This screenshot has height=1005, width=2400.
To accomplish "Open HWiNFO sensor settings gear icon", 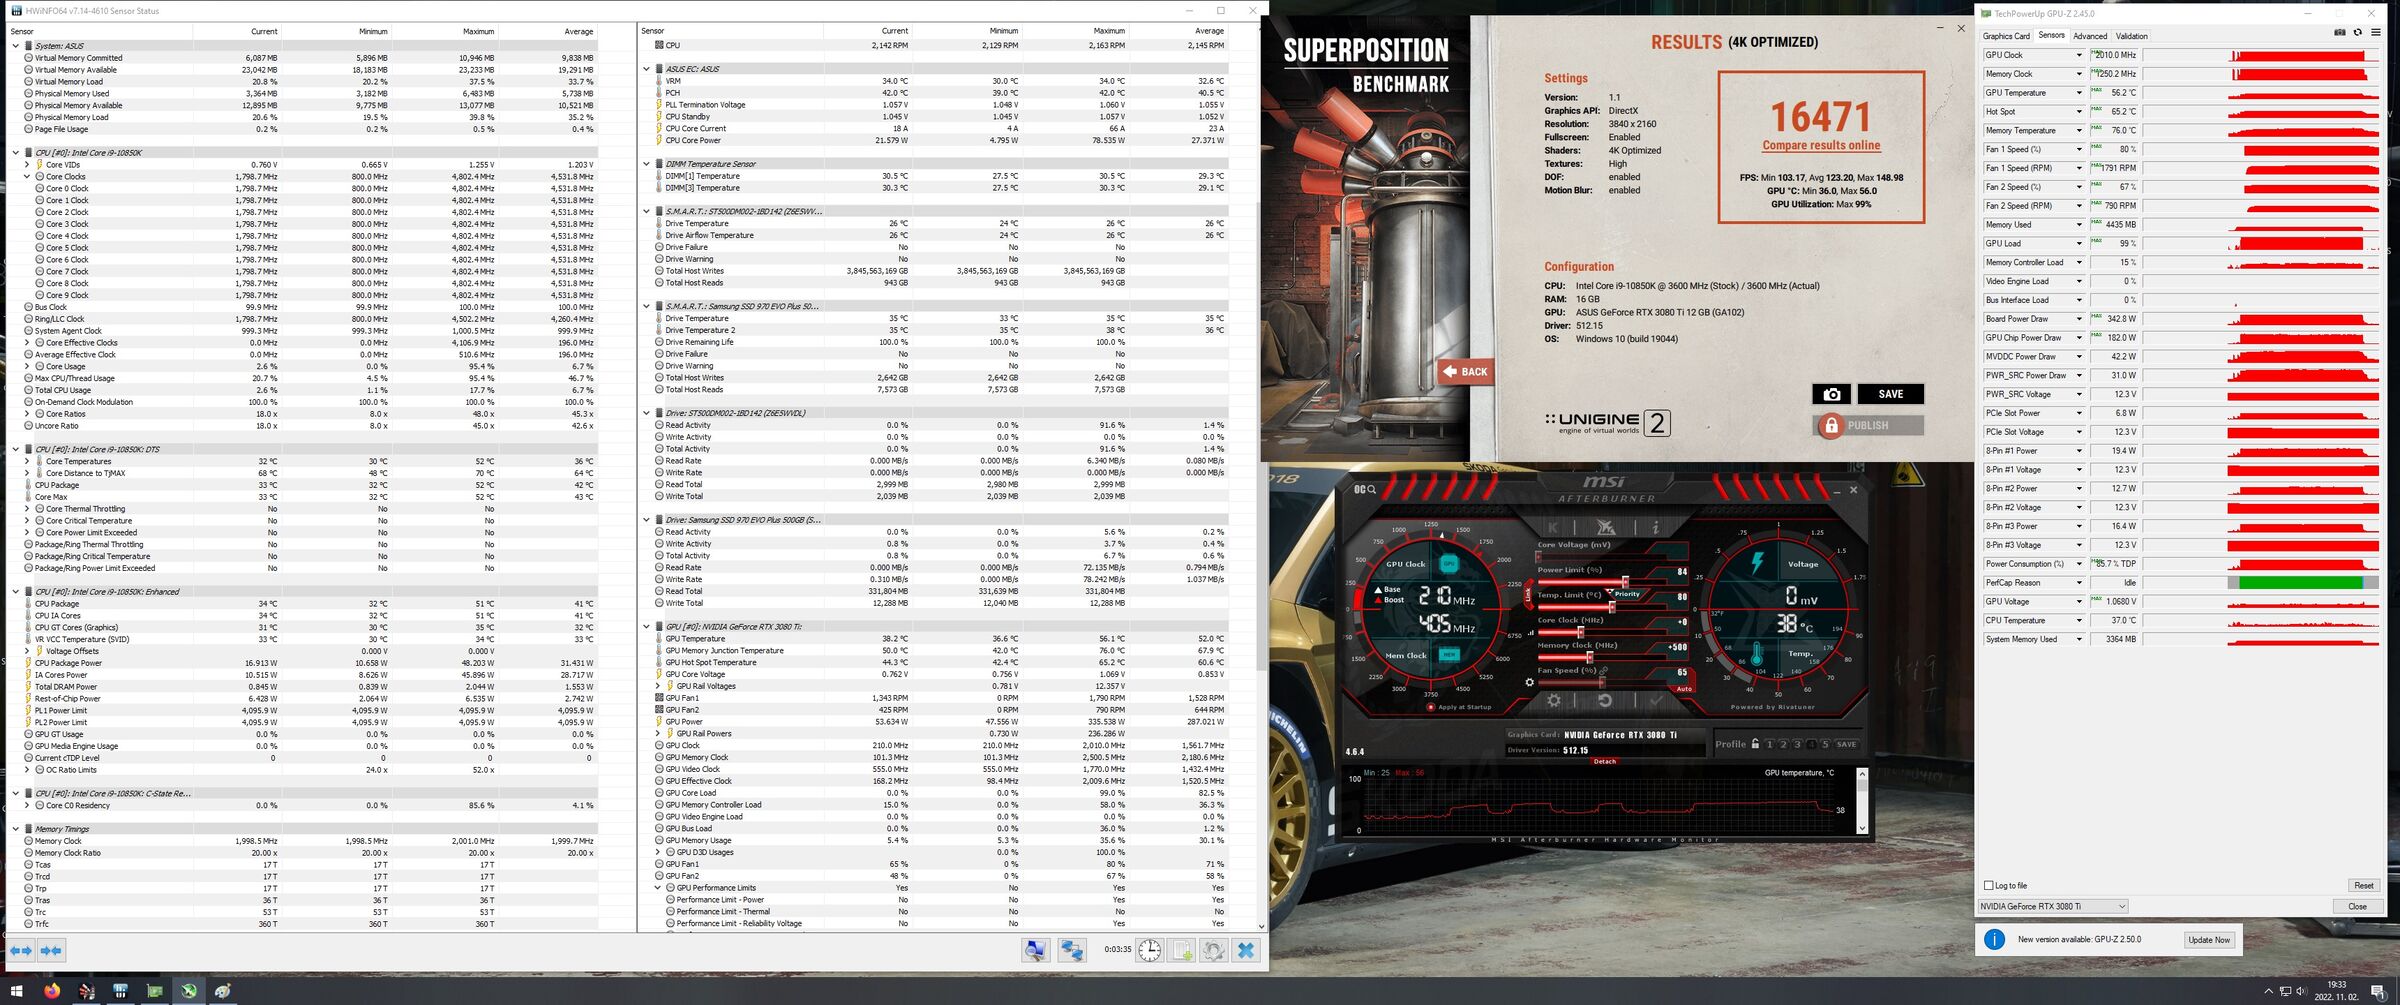I will click(1214, 950).
